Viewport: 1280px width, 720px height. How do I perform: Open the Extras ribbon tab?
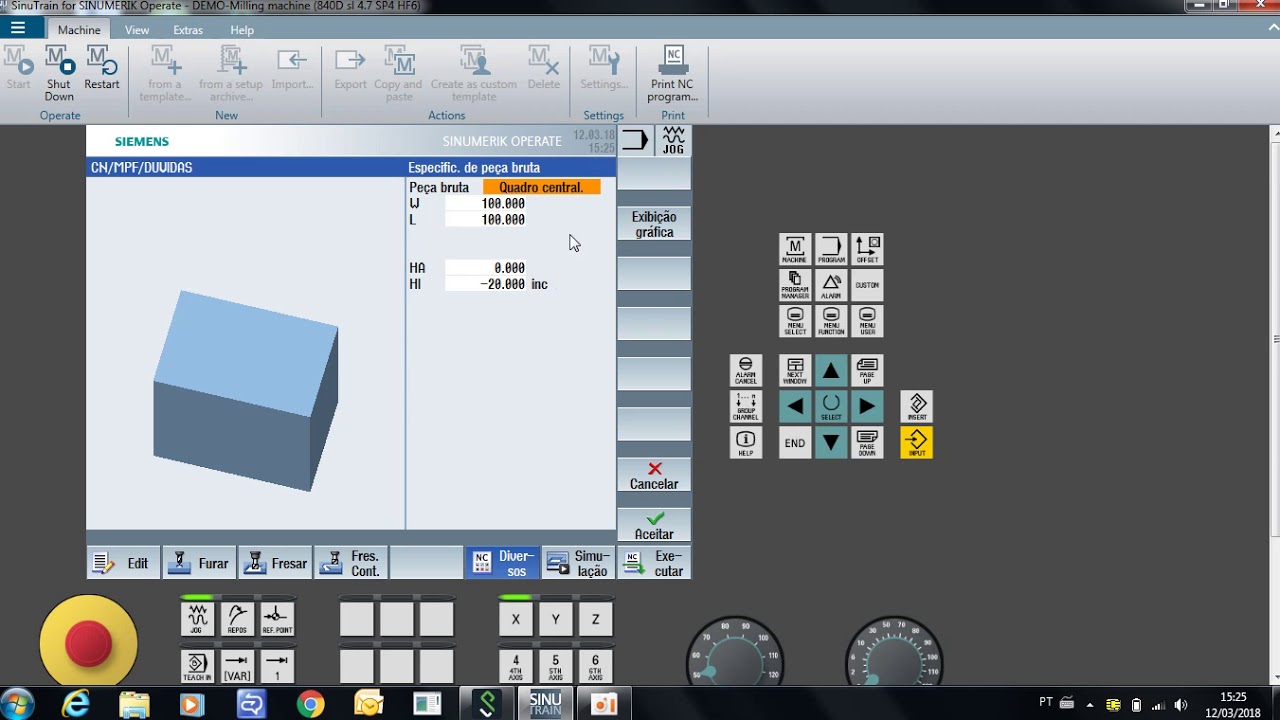click(188, 30)
